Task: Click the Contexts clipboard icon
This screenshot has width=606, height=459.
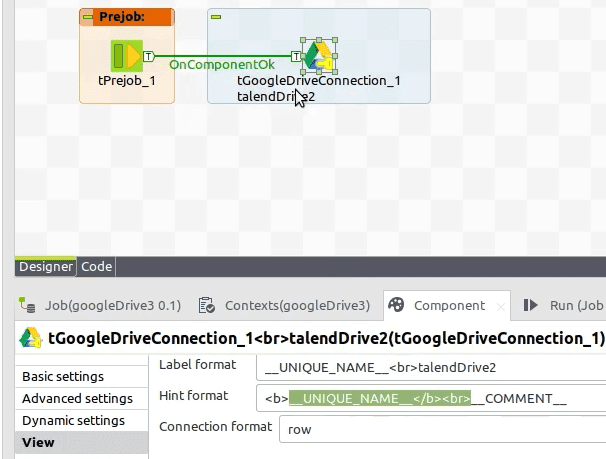Action: (206, 305)
